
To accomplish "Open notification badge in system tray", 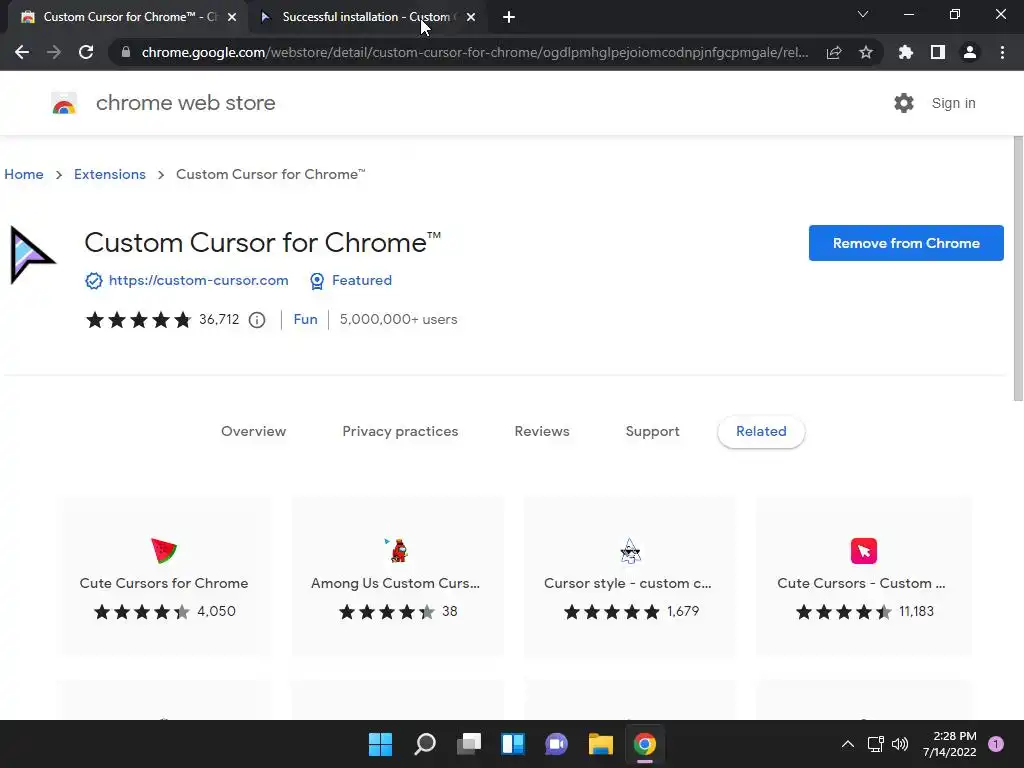I will [996, 744].
